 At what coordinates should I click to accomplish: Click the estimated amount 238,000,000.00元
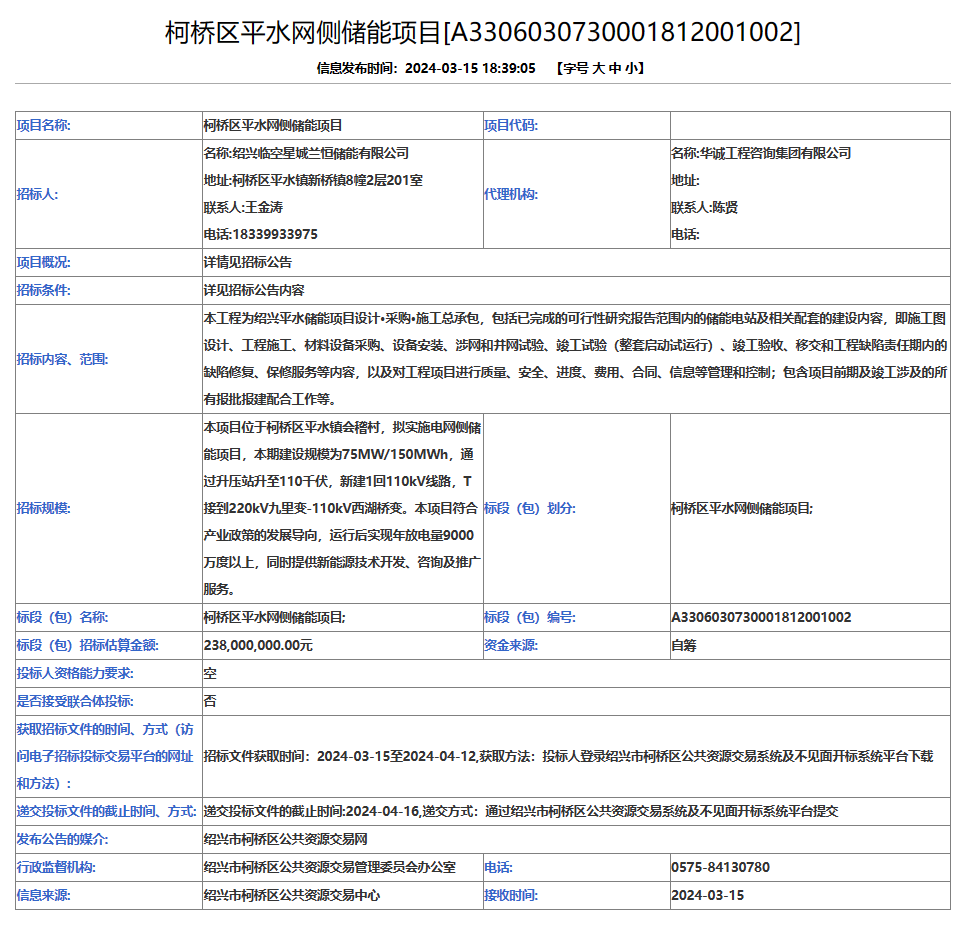pyautogui.click(x=258, y=646)
